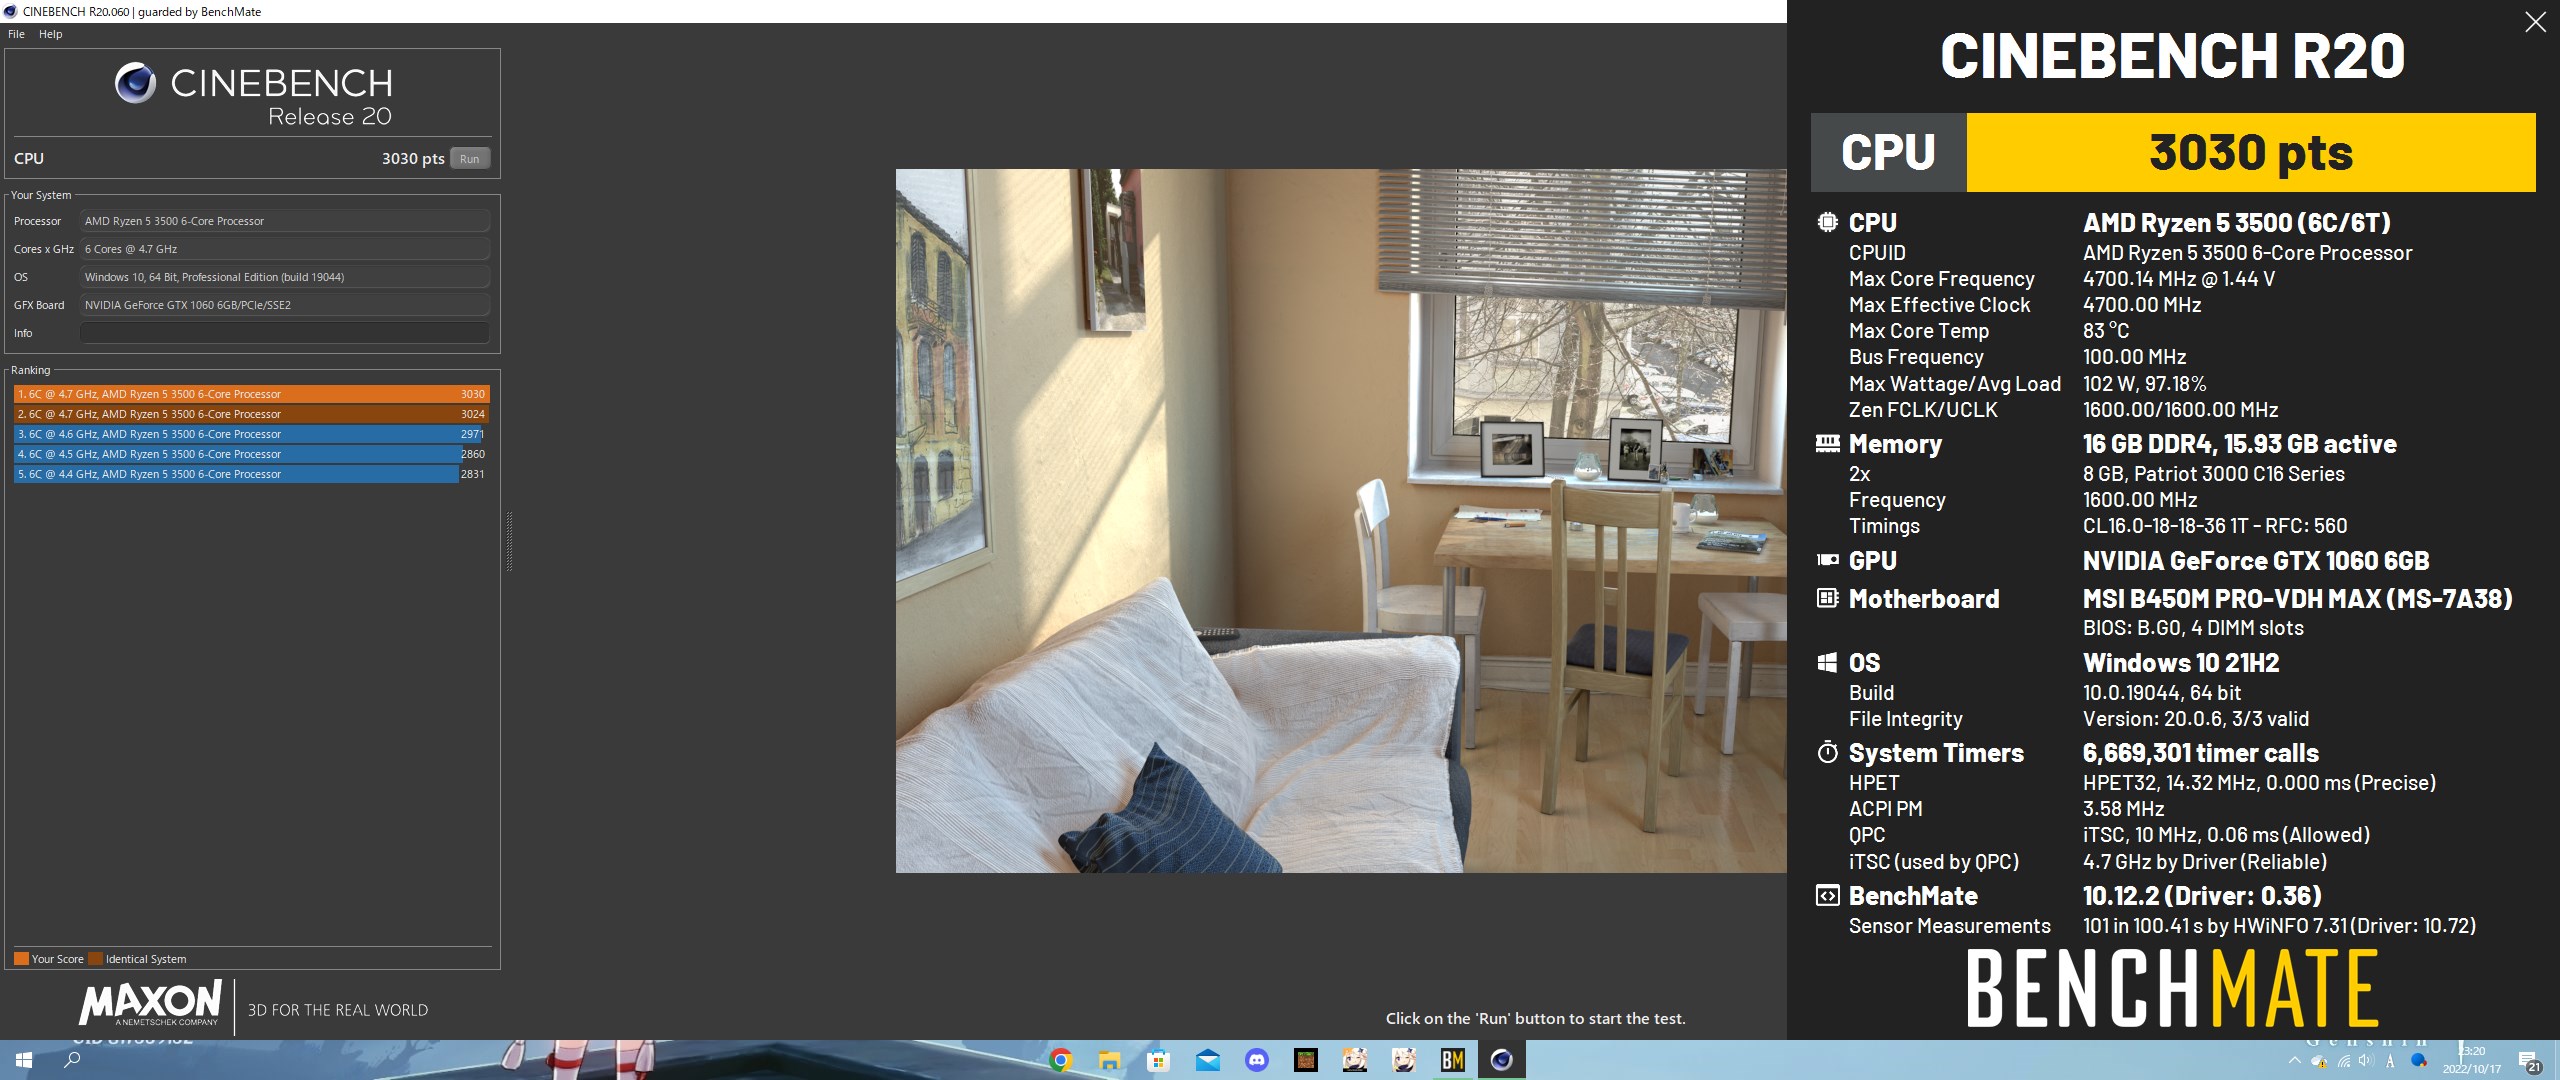Image resolution: width=2560 pixels, height=1080 pixels.
Task: Switch to BenchMate BM taskbar icon
Action: click(x=1453, y=1060)
